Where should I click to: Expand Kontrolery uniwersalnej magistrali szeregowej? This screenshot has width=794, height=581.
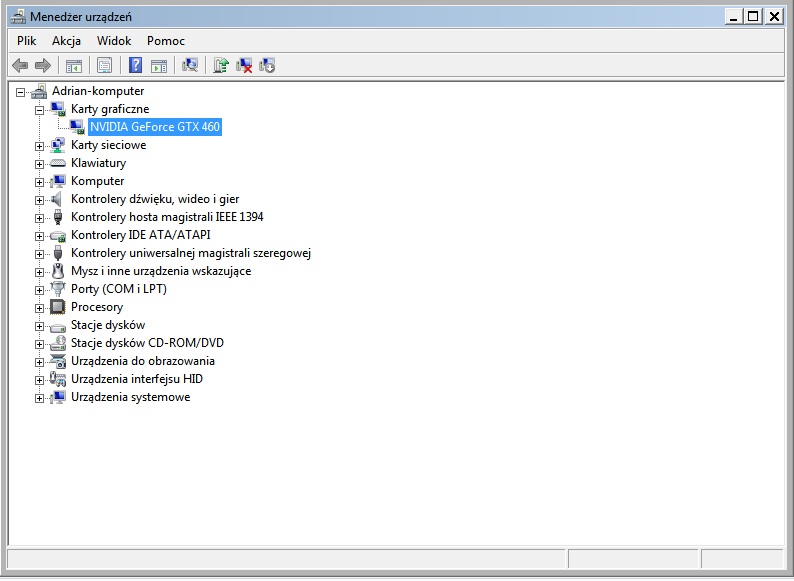39,254
